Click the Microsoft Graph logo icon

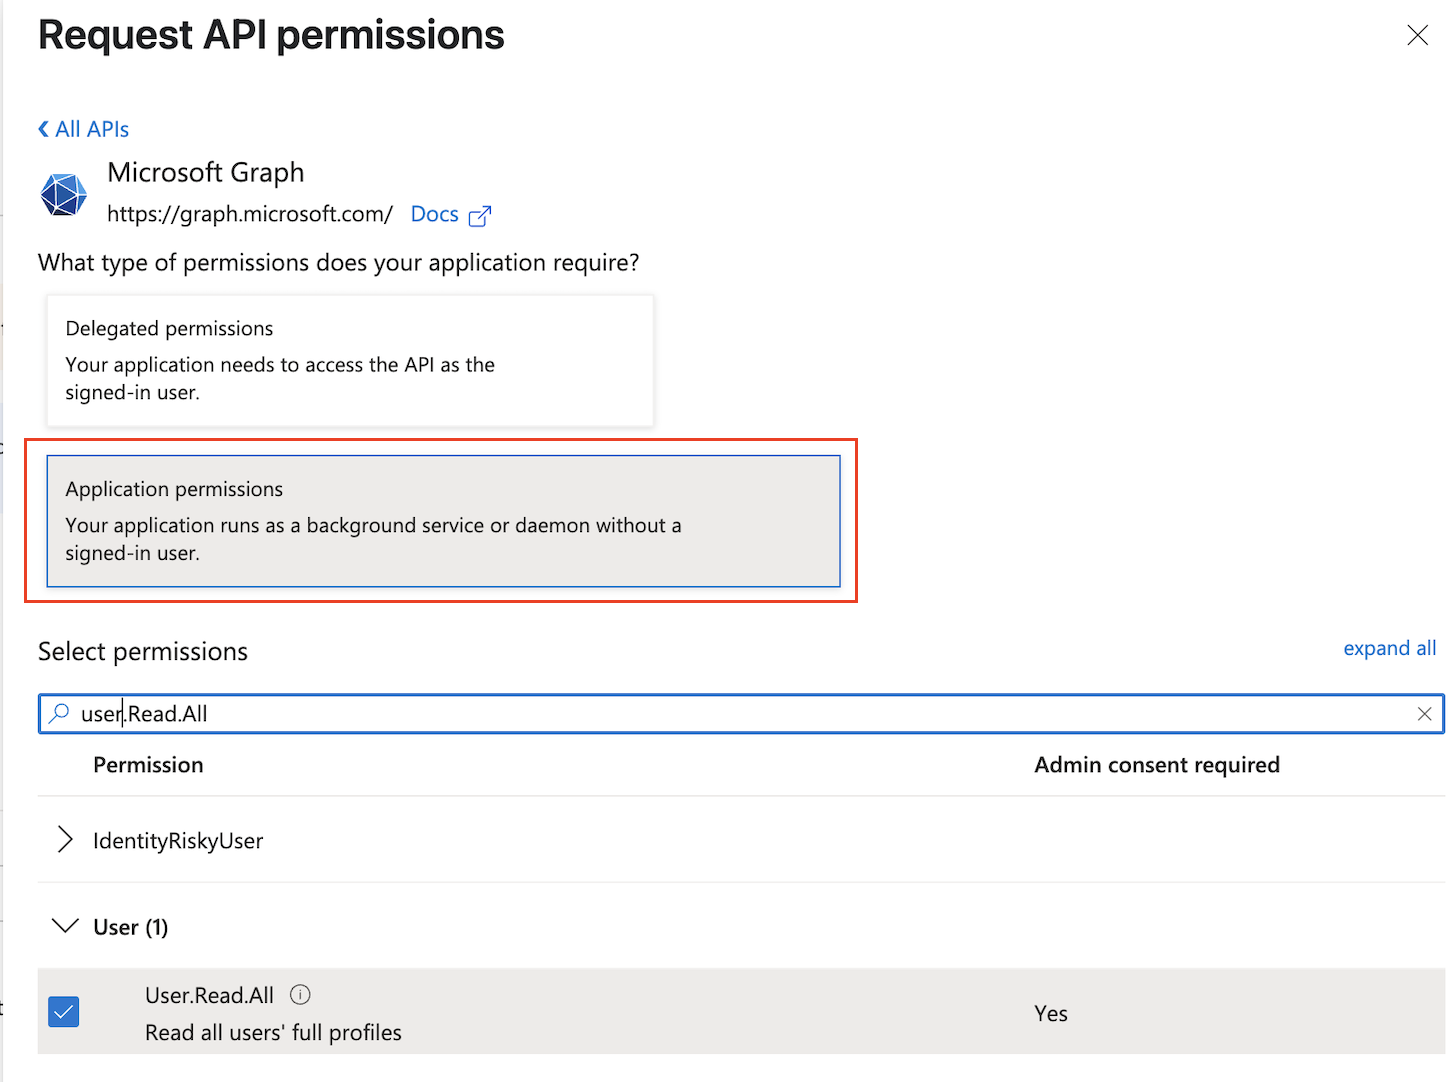click(64, 194)
